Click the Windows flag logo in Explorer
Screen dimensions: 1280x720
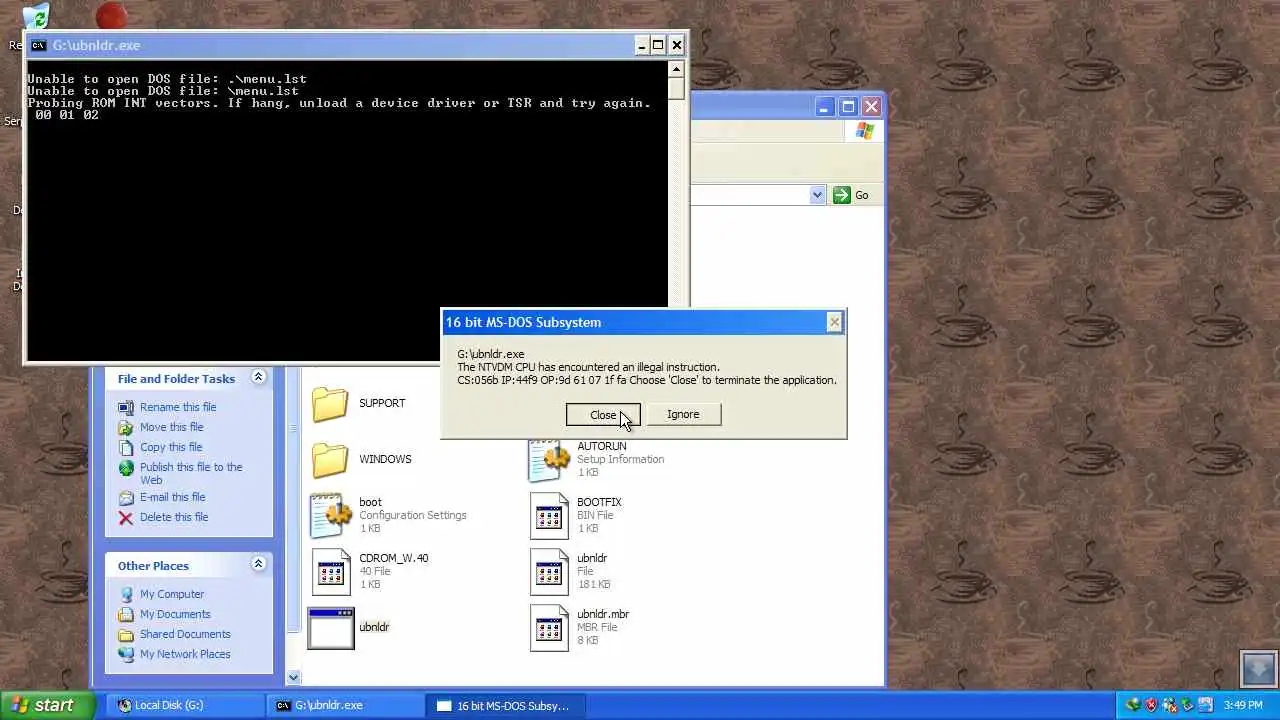pyautogui.click(x=864, y=131)
